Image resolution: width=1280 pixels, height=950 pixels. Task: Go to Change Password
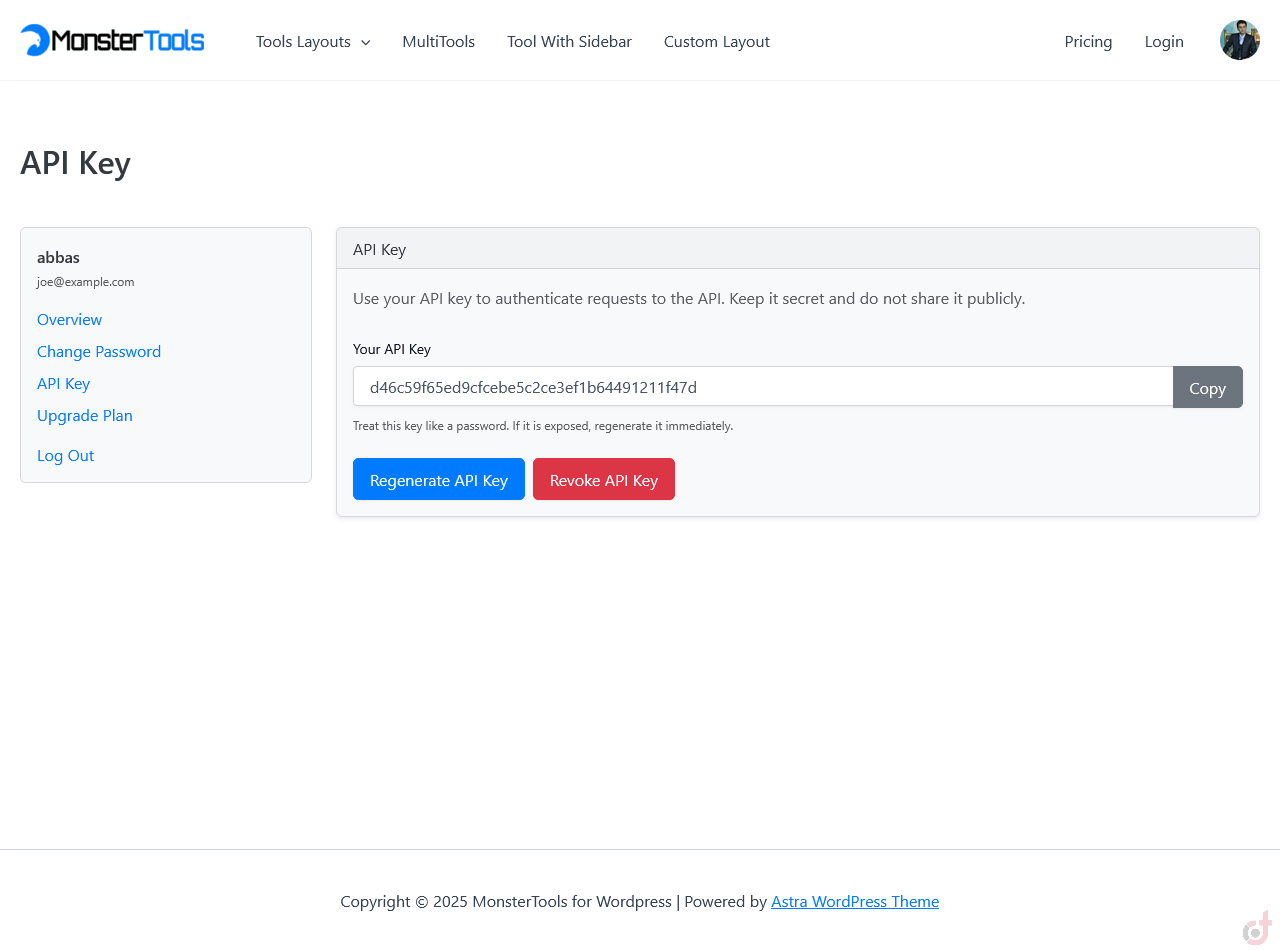pyautogui.click(x=99, y=352)
